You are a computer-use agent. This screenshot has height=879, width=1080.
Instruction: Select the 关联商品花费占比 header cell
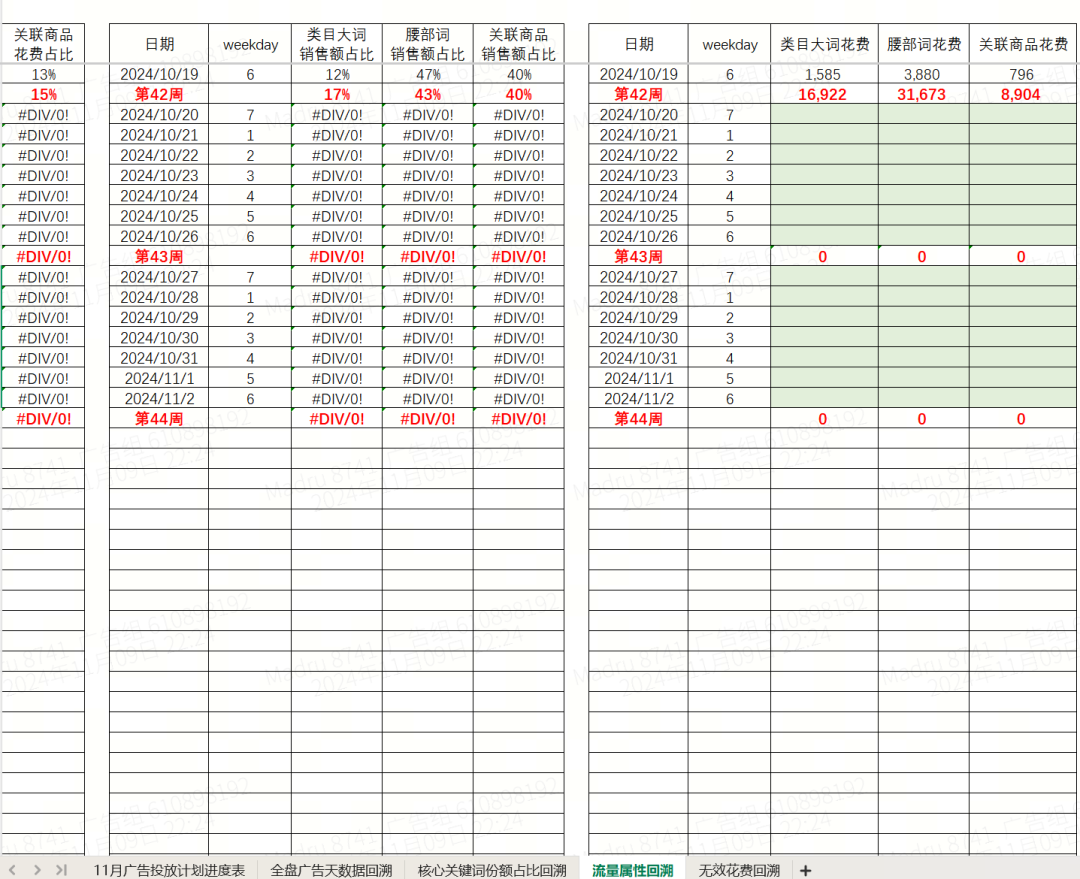[x=43, y=44]
